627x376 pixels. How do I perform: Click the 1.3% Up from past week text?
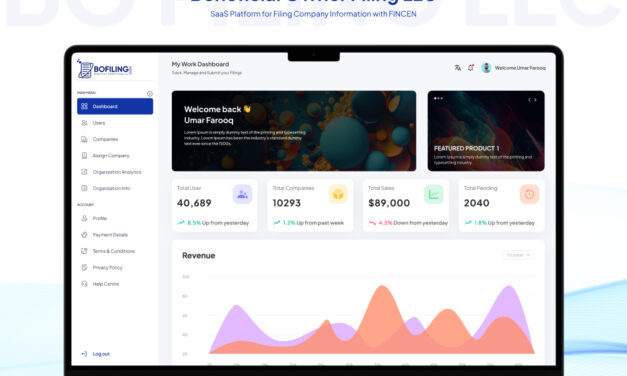coord(313,223)
